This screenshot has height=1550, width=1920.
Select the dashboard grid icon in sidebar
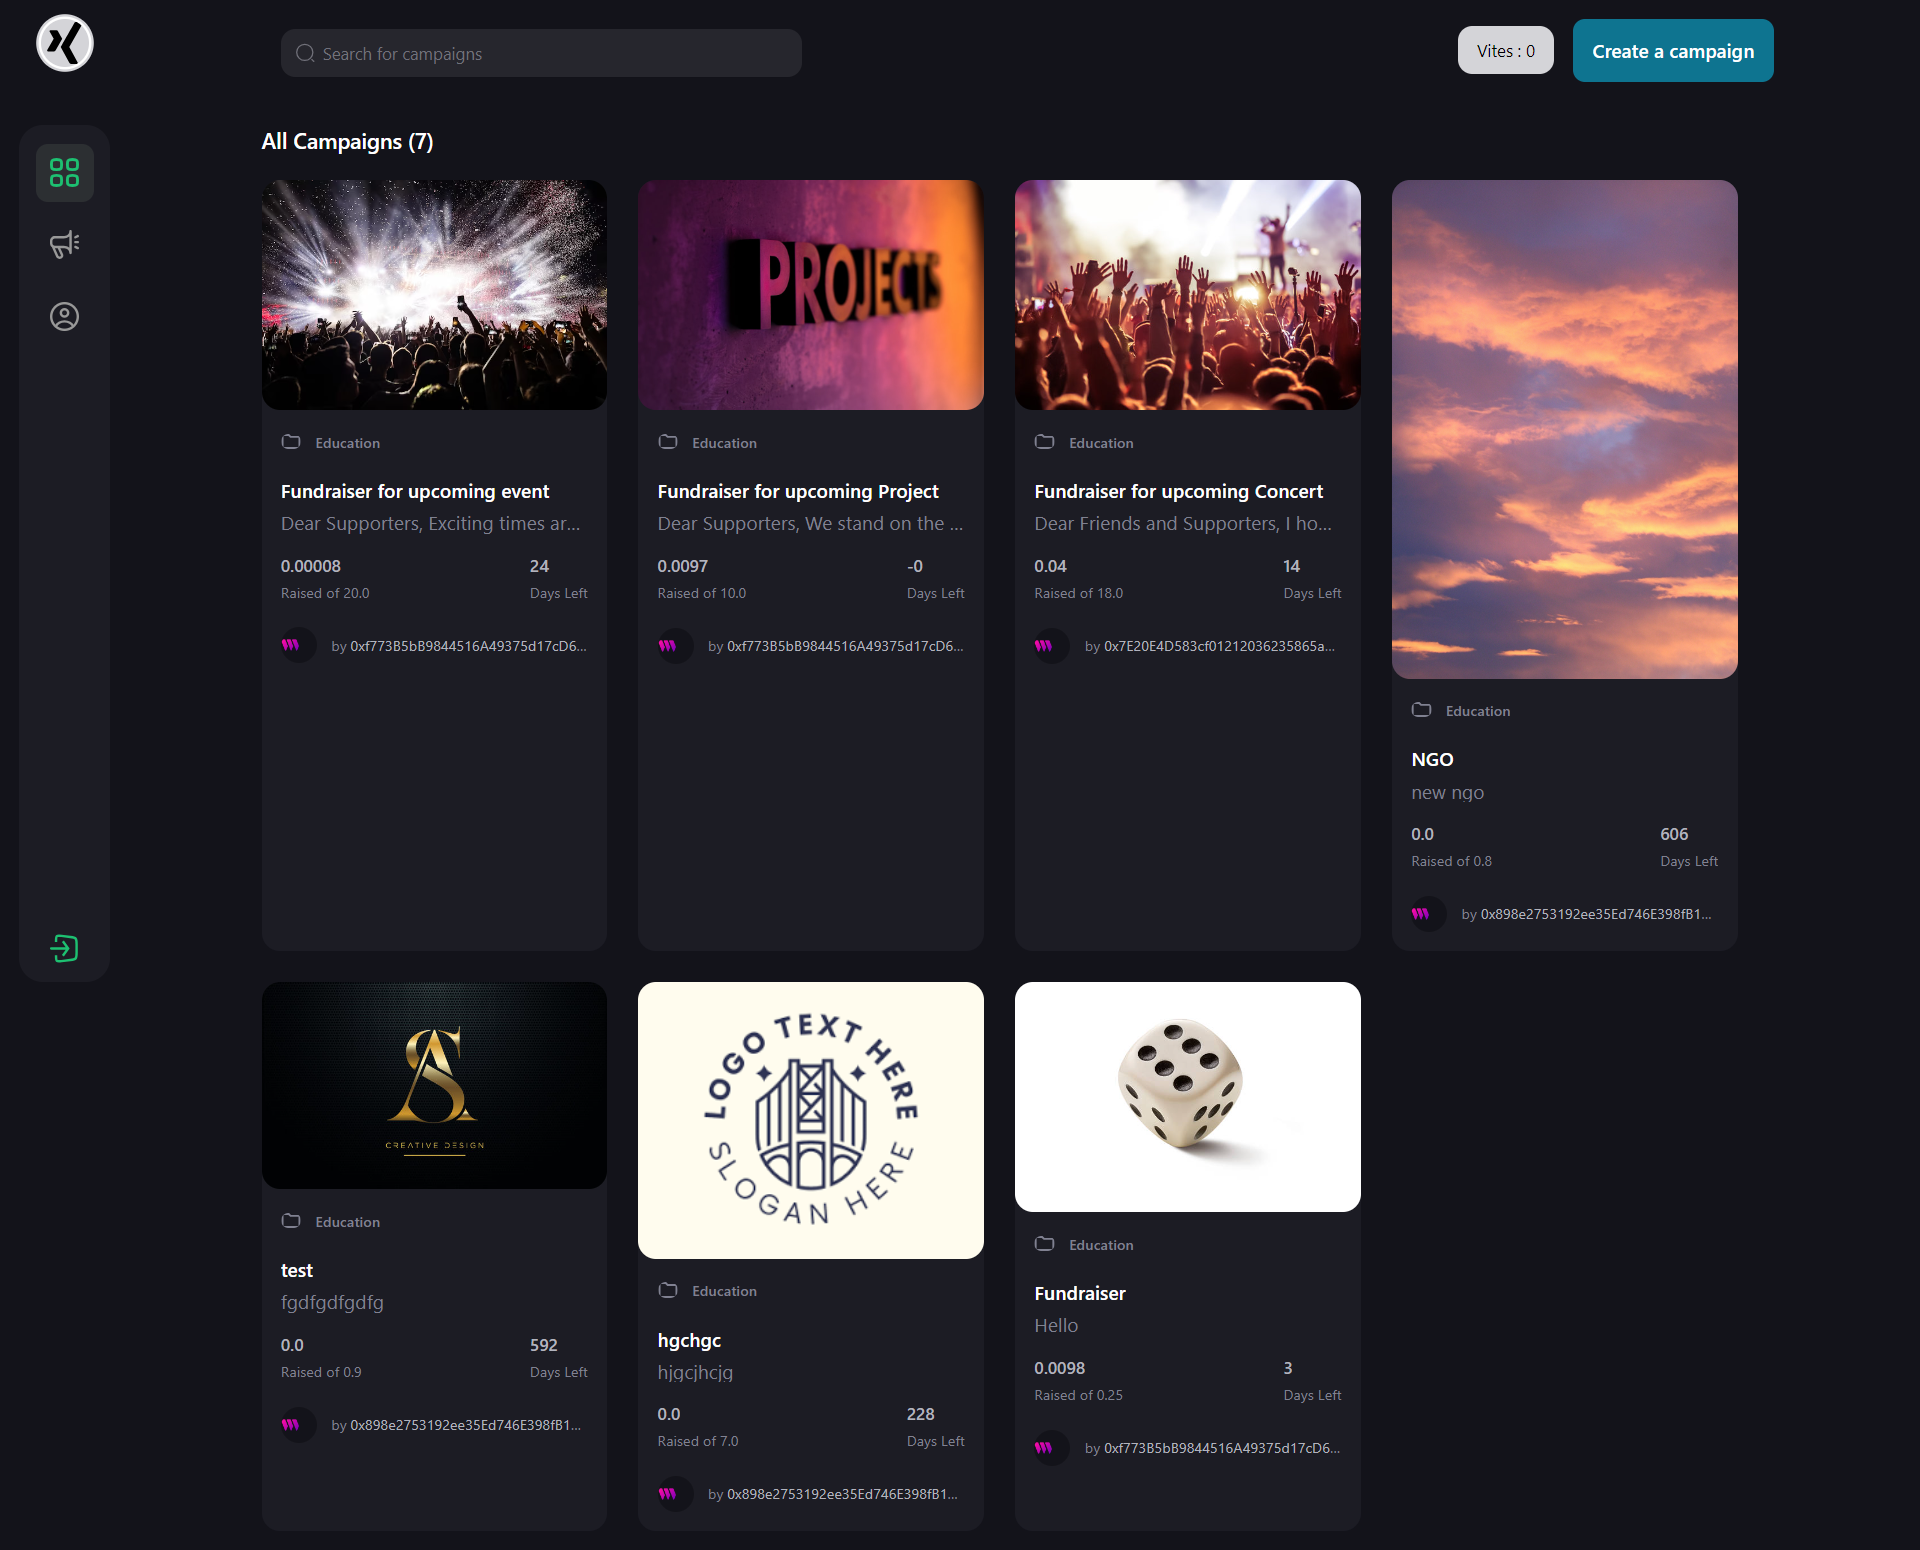point(64,172)
